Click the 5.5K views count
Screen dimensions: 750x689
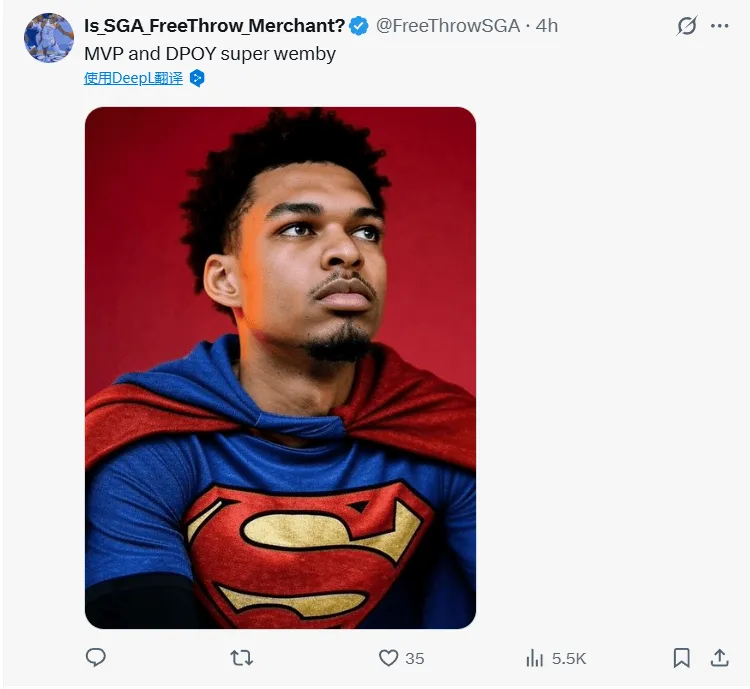(x=568, y=658)
